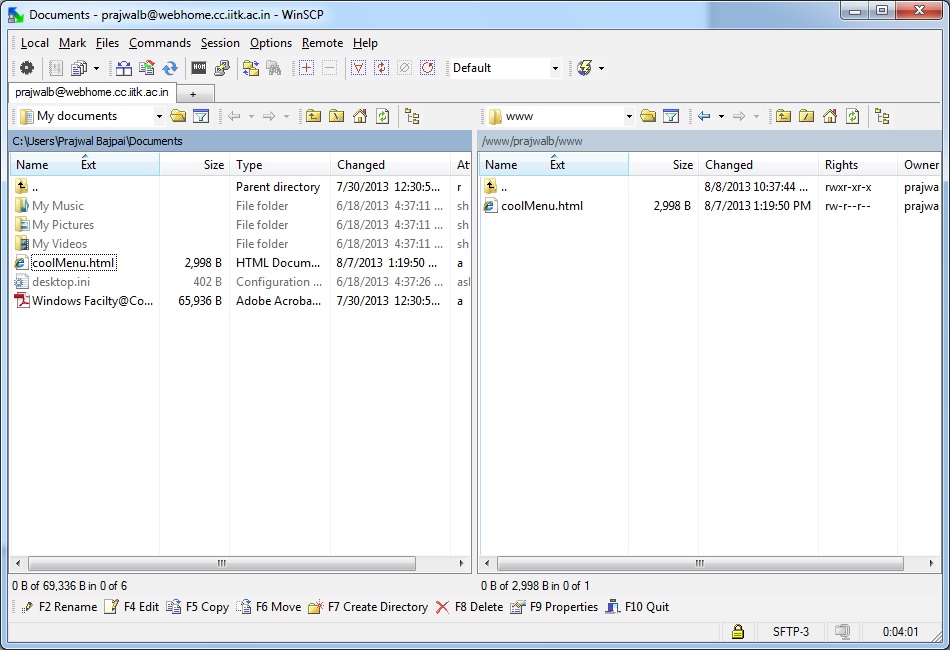Go back in remote panel history

point(704,116)
